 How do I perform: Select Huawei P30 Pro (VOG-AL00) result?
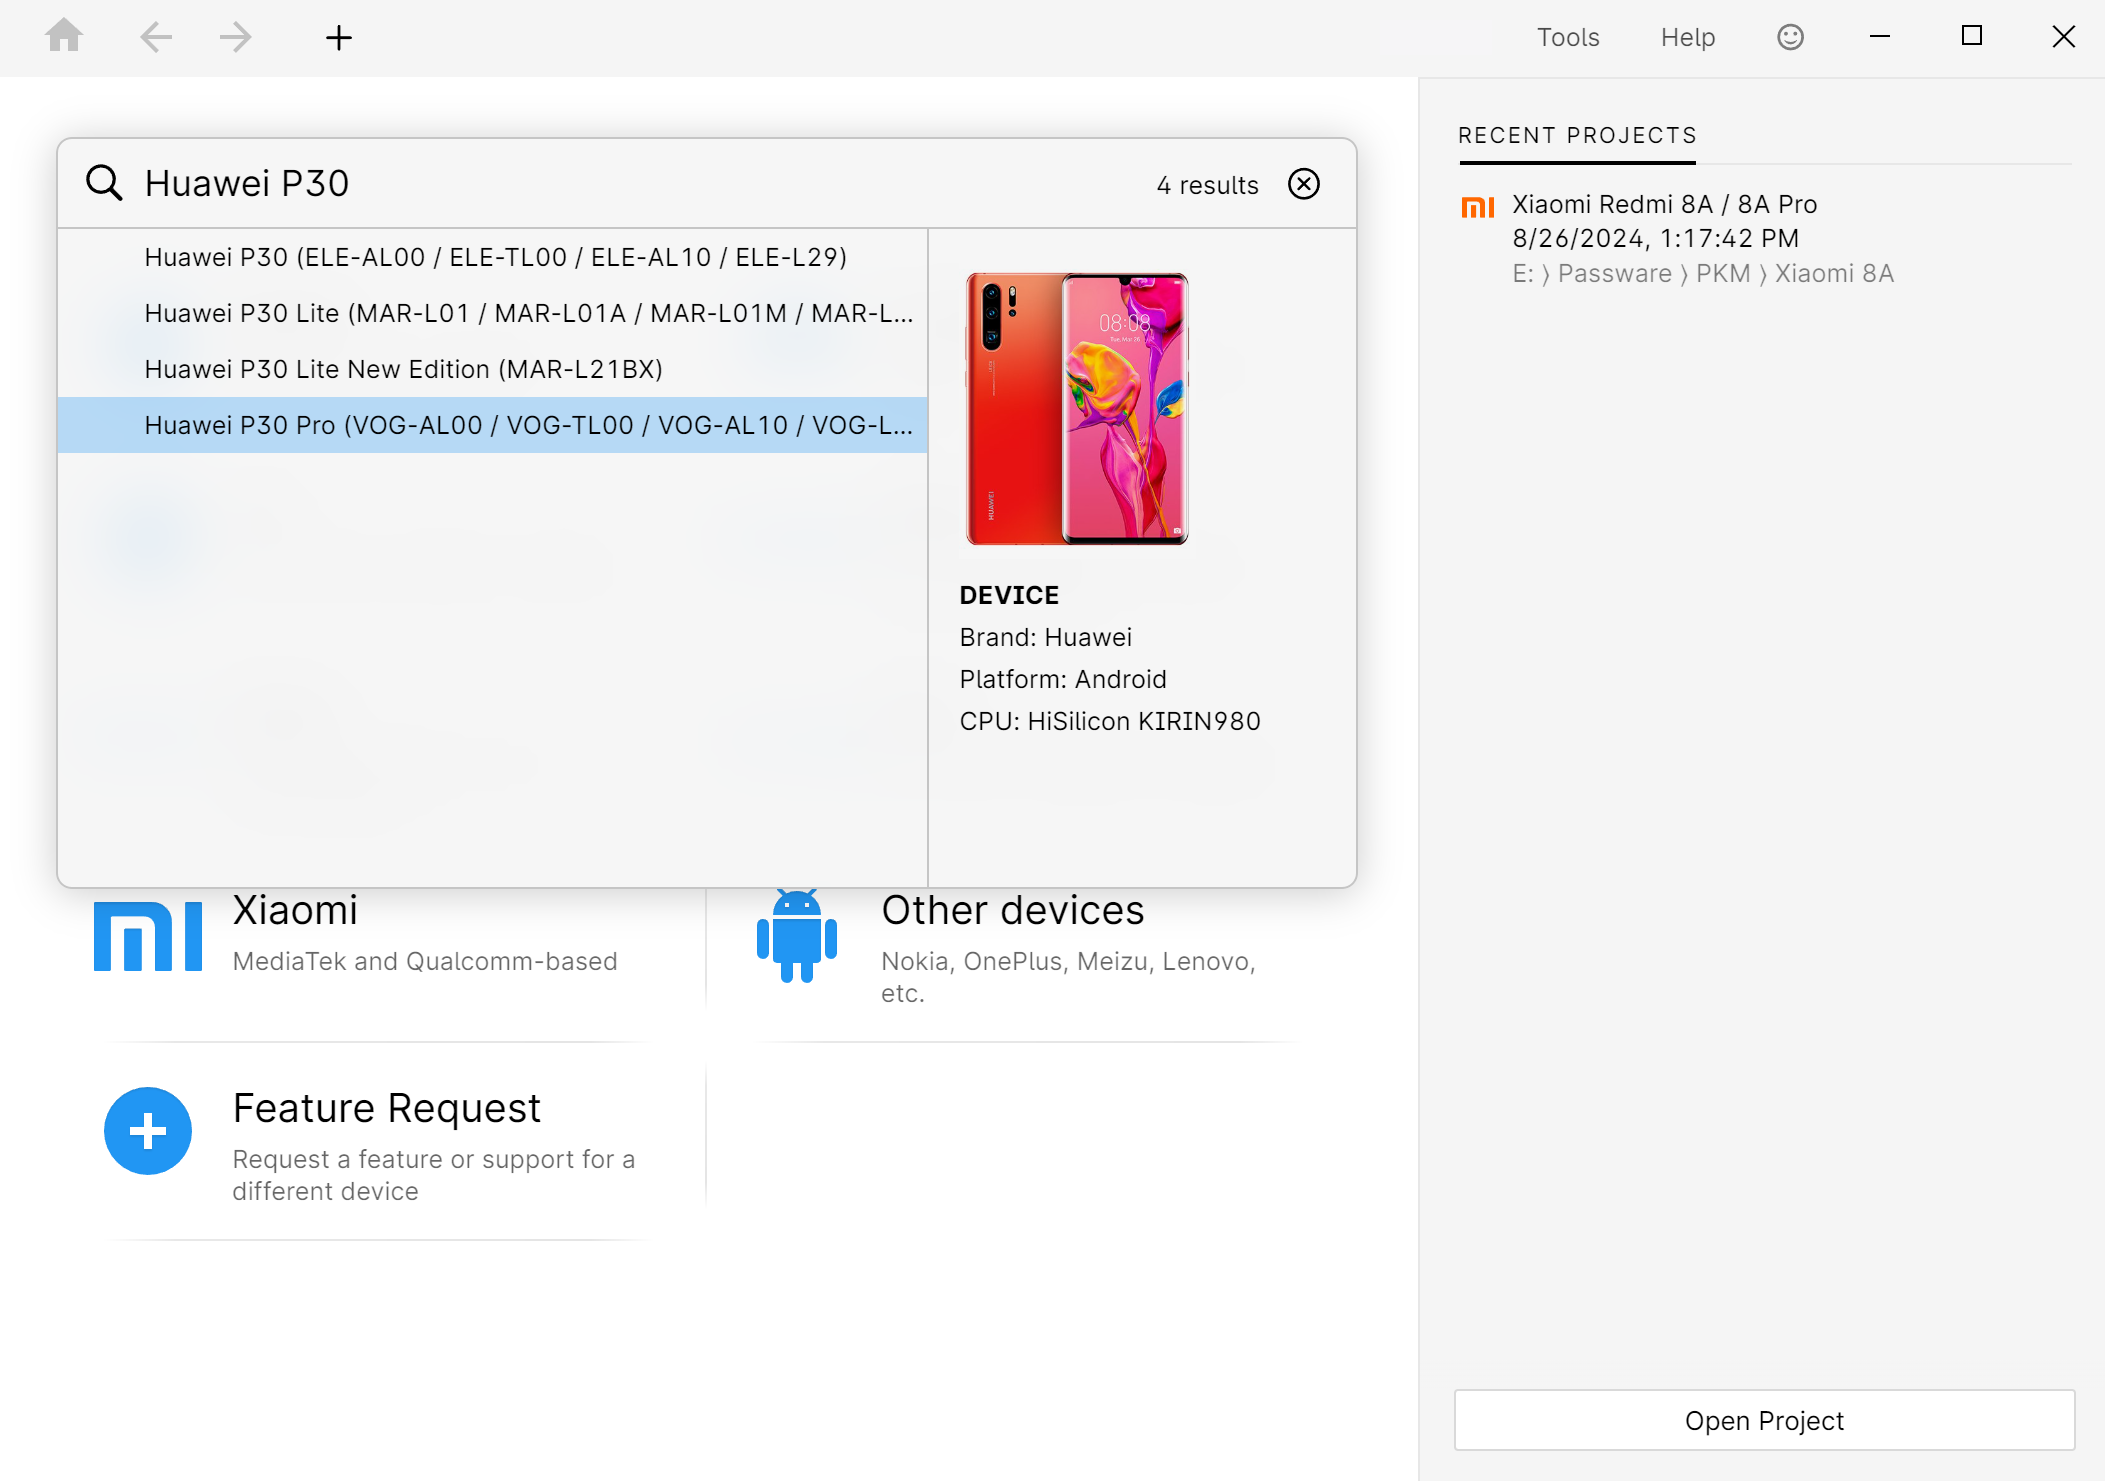tap(493, 425)
